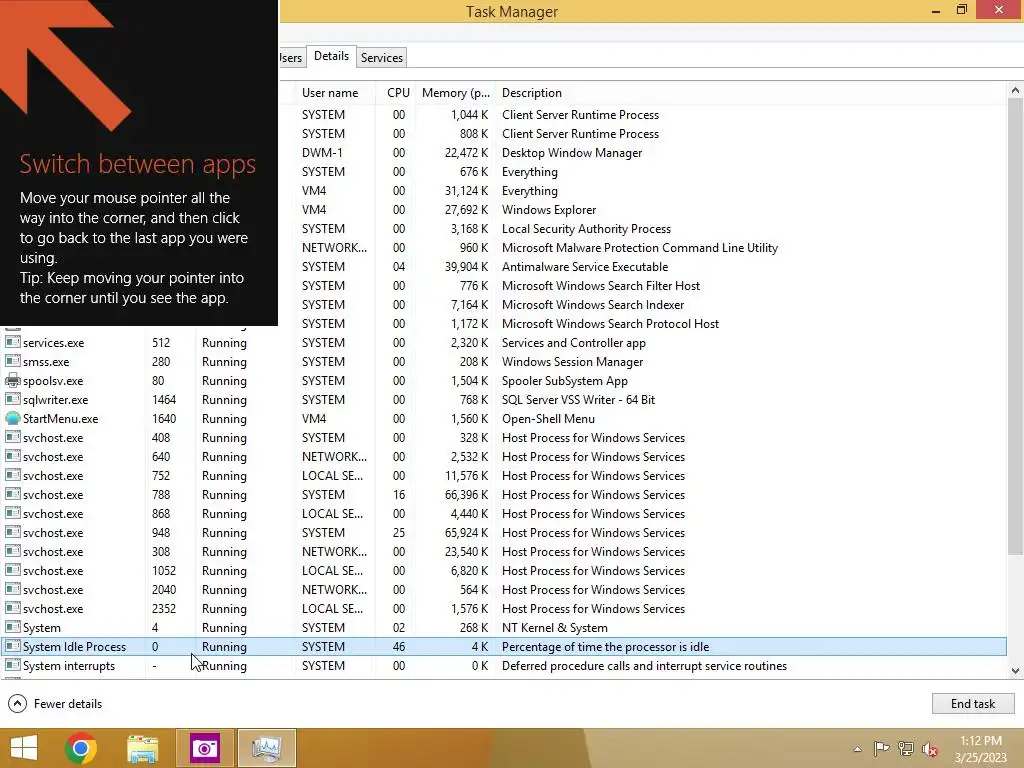The image size is (1024, 768).
Task: Select the sqlwriter.exe row name
Action: pos(56,400)
